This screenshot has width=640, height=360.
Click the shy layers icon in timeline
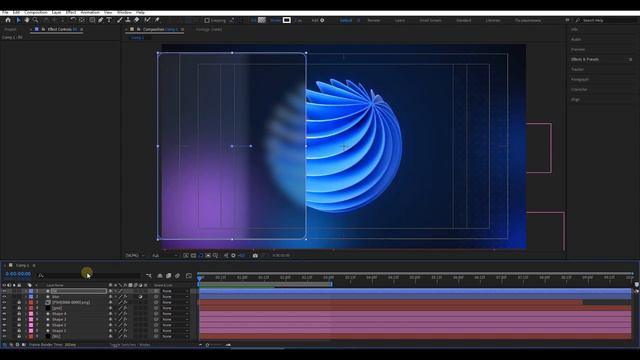[x=160, y=276]
